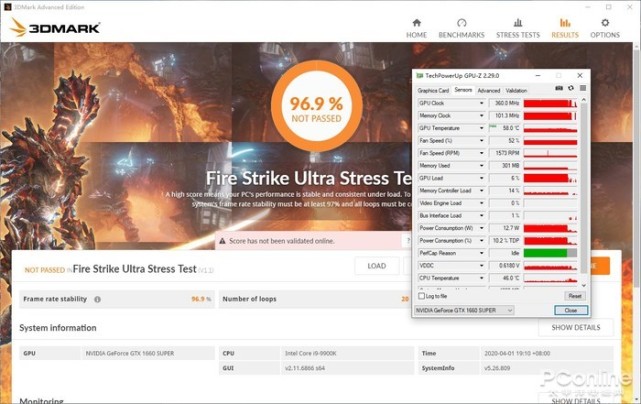Expand the Power Consumption (%) dropdown
Viewport: 641px width, 404px height.
[481, 241]
